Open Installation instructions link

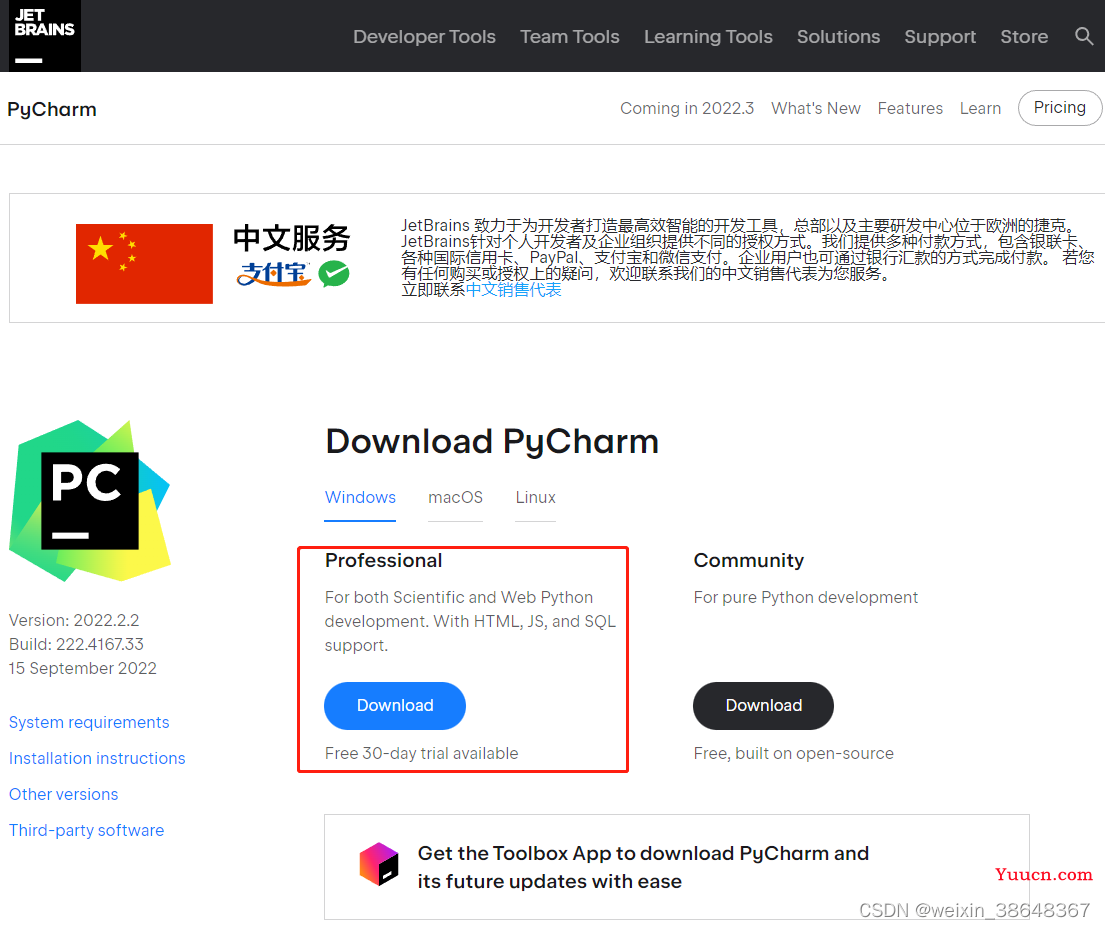click(x=97, y=758)
